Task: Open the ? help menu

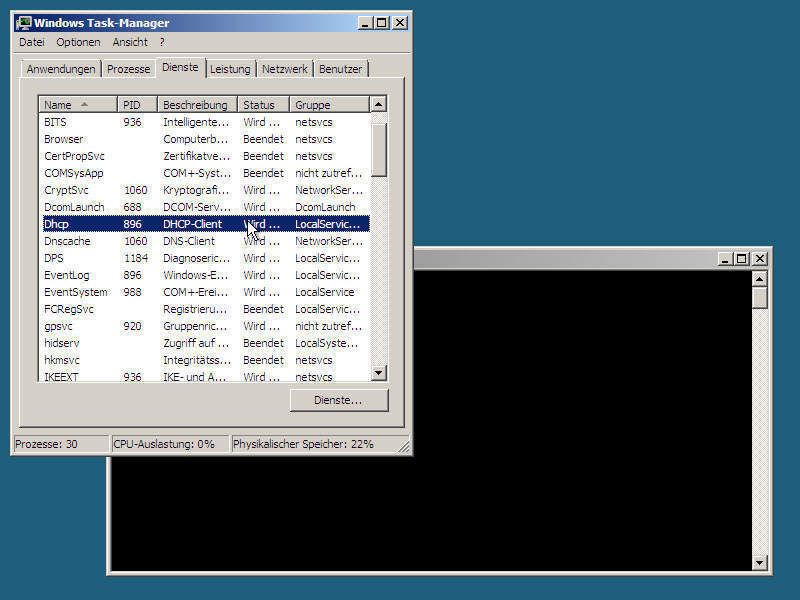Action: tap(162, 42)
